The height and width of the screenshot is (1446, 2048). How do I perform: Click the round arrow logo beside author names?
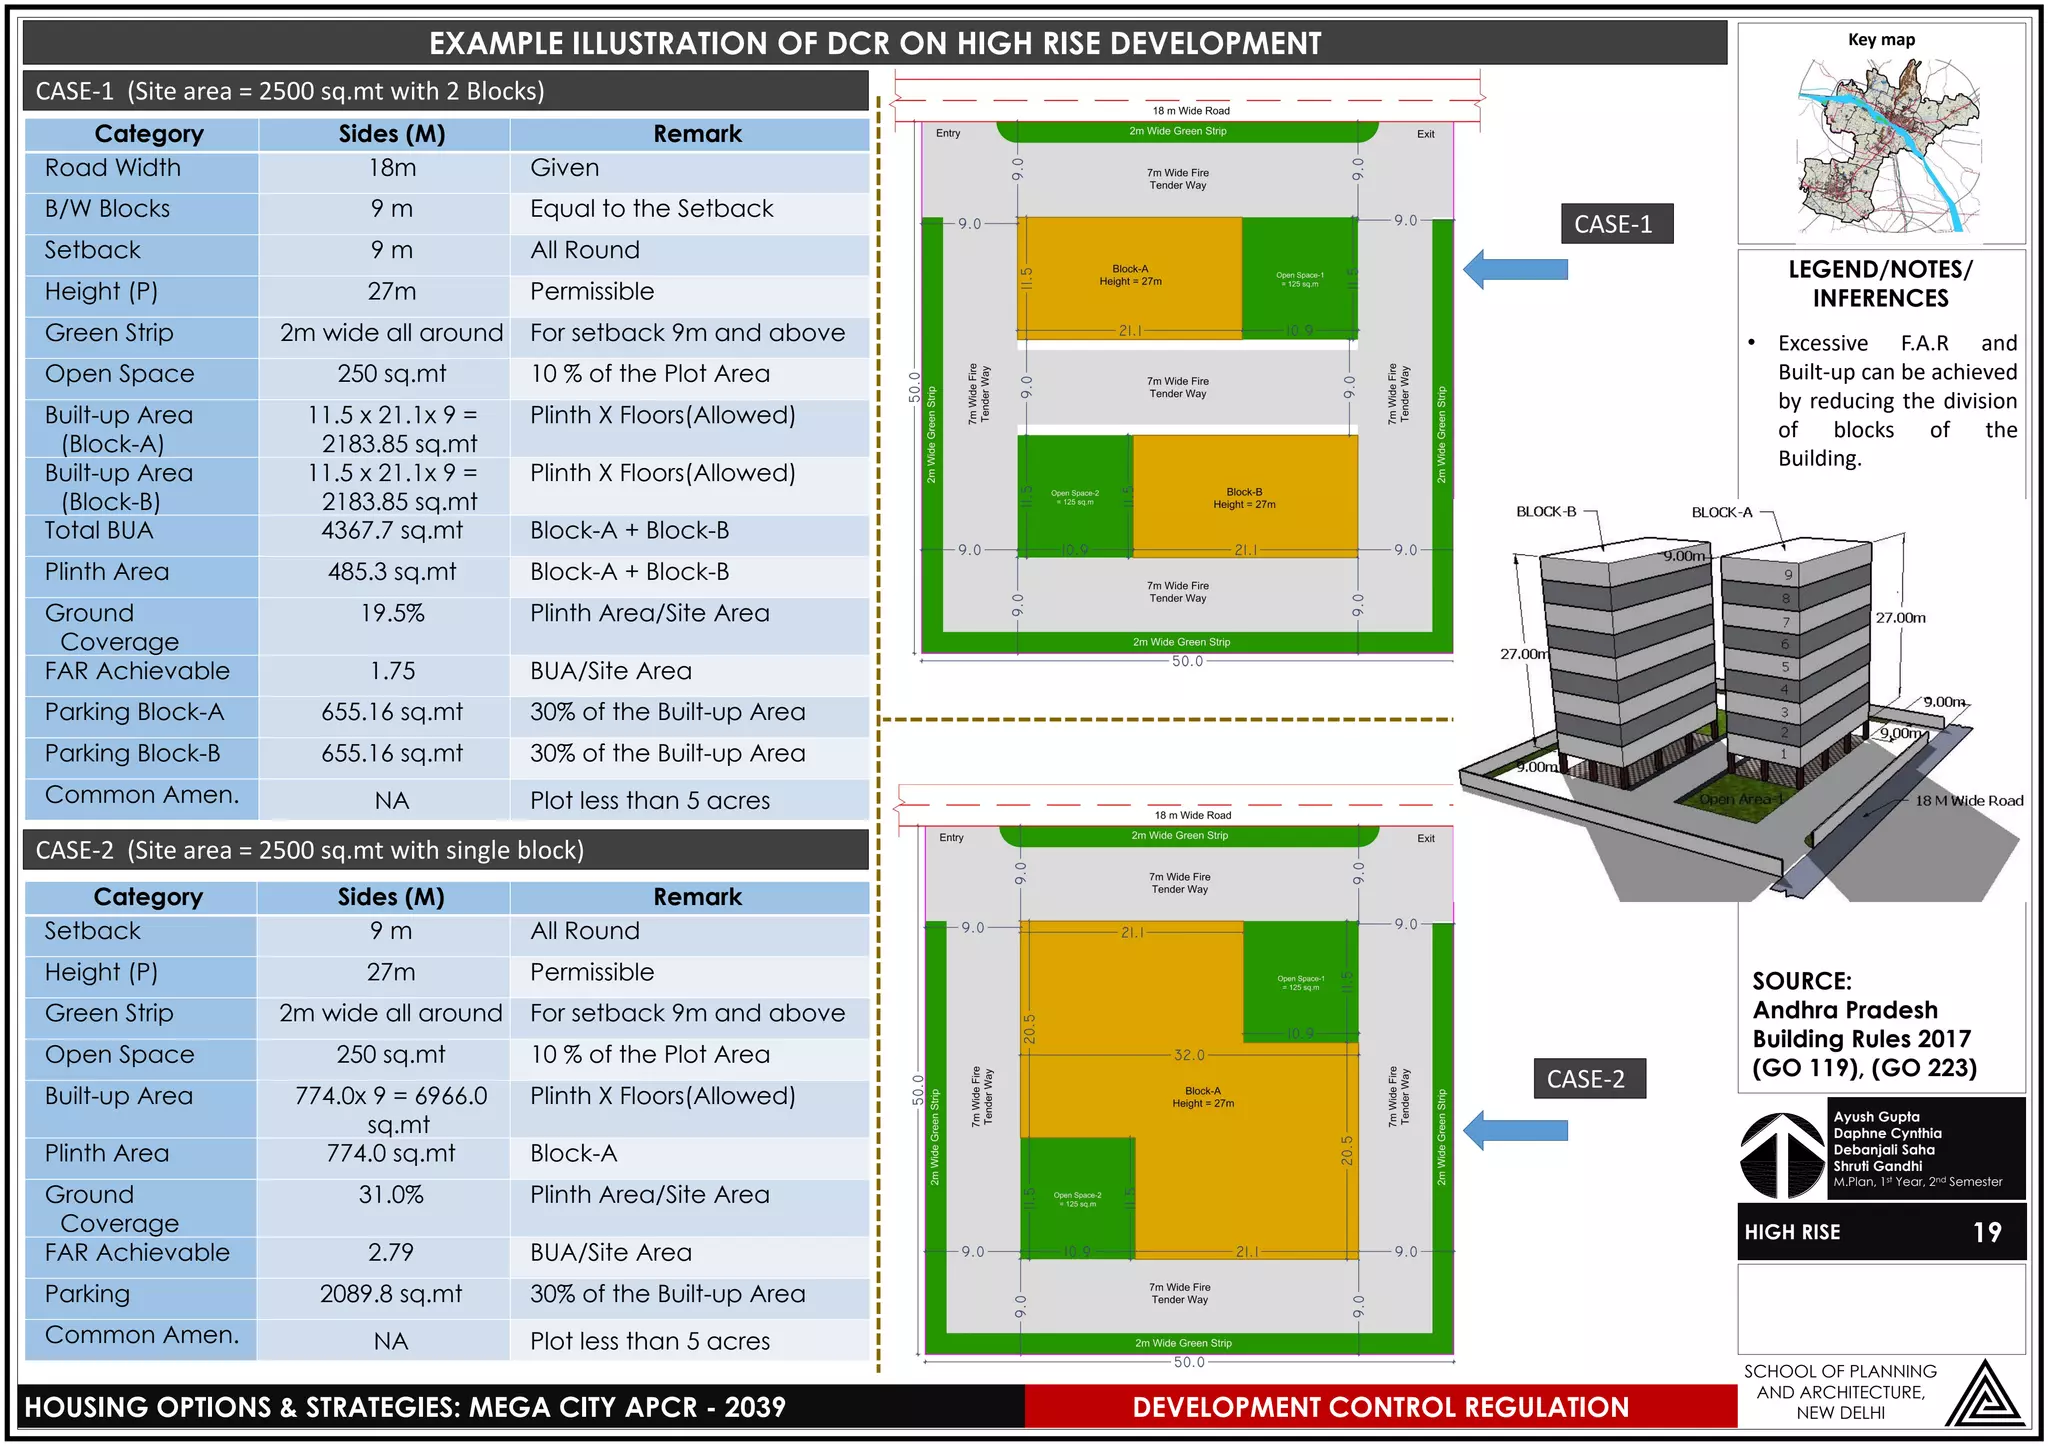(1783, 1155)
